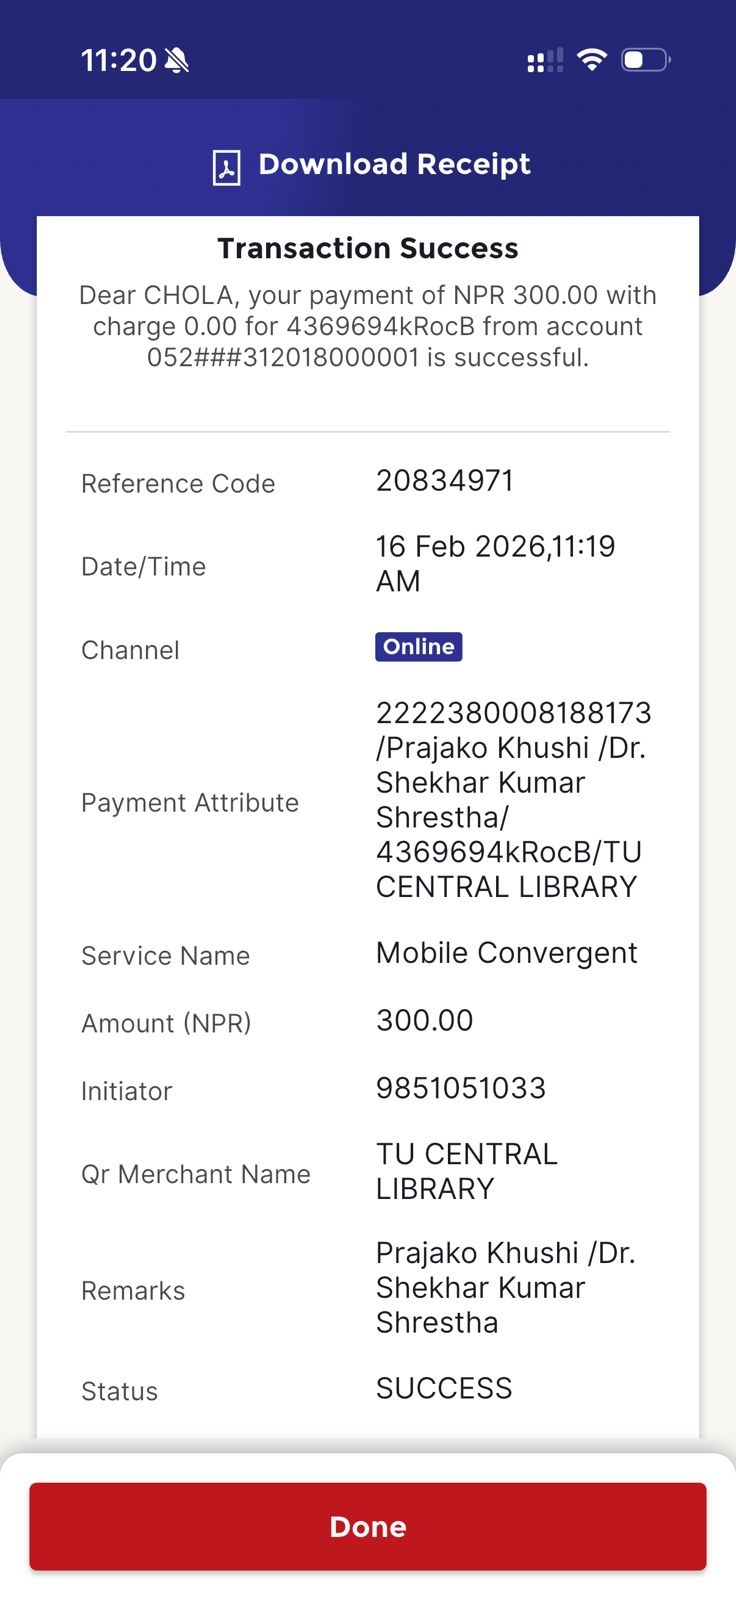Tap the Mobile Convergent service name
This screenshot has height=1600, width=736.
pos(506,953)
